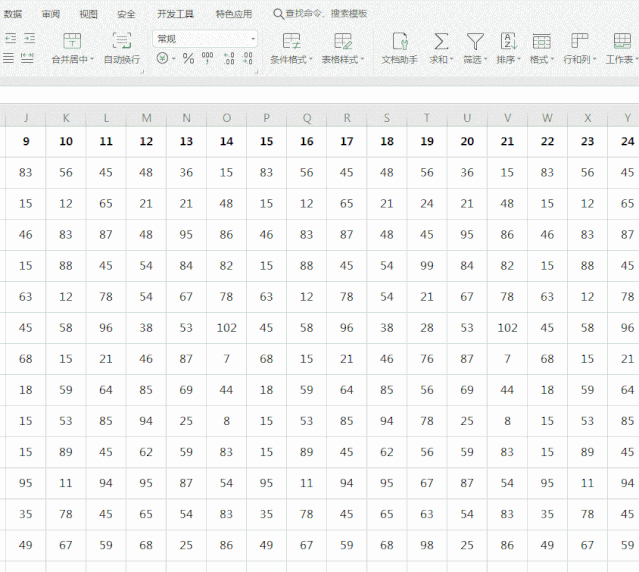Click cell 76 in column T
The height and width of the screenshot is (572, 639).
[427, 359]
